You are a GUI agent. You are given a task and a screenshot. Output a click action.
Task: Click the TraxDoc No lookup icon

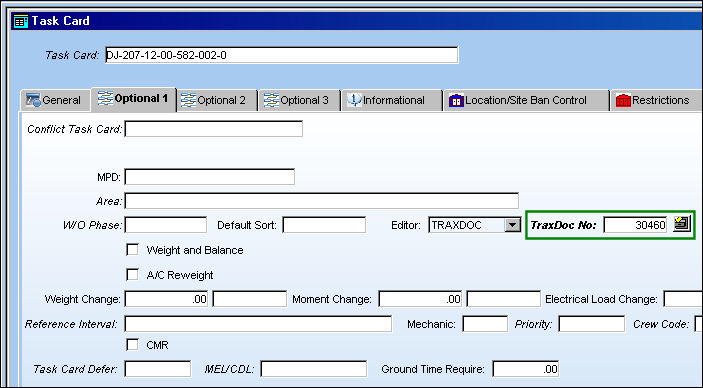tap(682, 224)
